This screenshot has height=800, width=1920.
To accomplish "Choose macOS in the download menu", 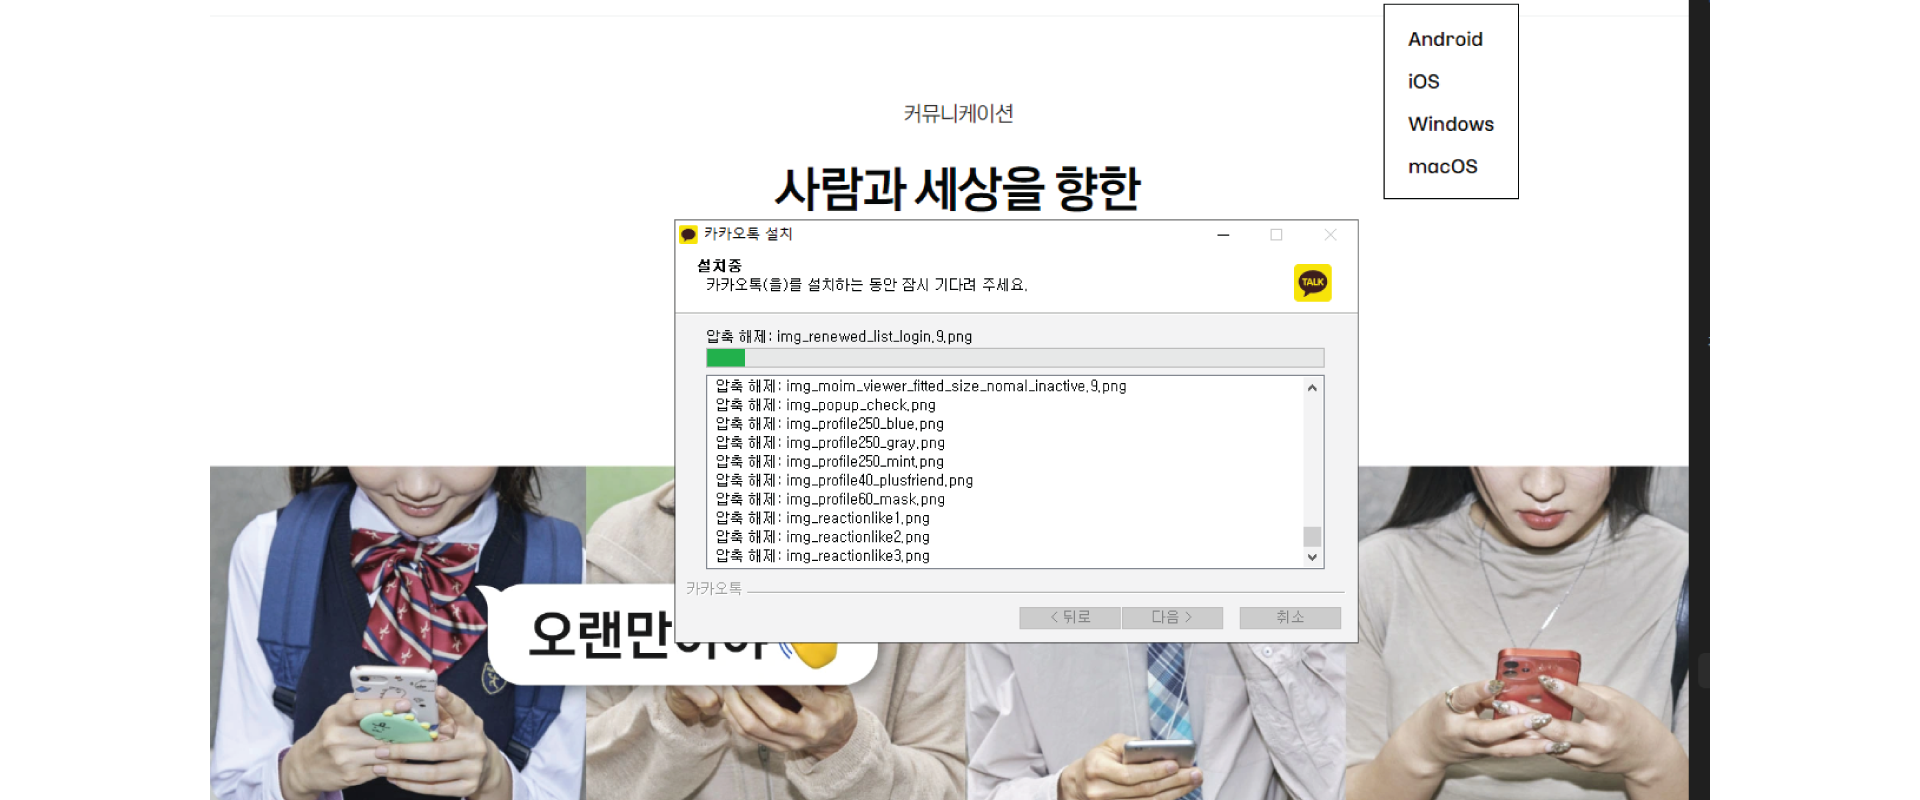I will point(1442,166).
